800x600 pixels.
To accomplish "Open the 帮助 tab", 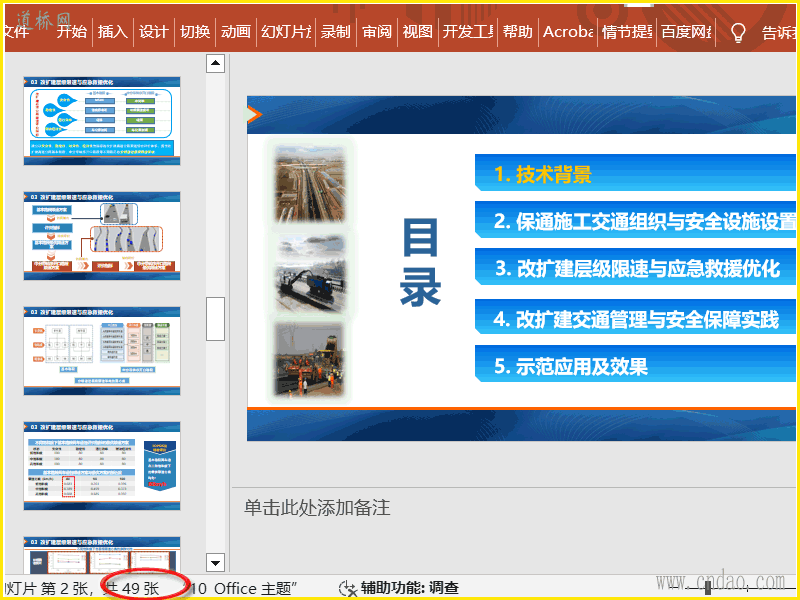I will click(x=517, y=32).
